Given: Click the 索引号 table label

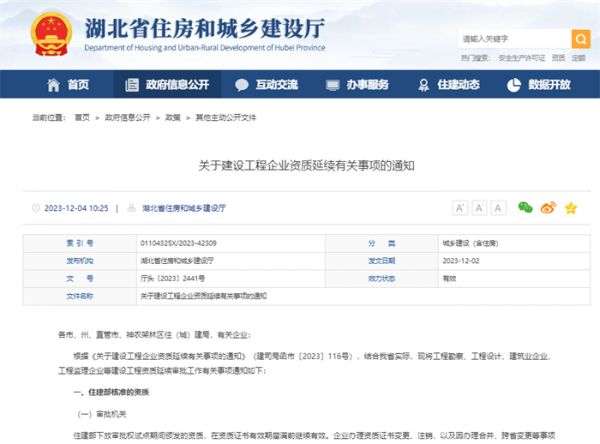Looking at the screenshot, I should (80, 243).
